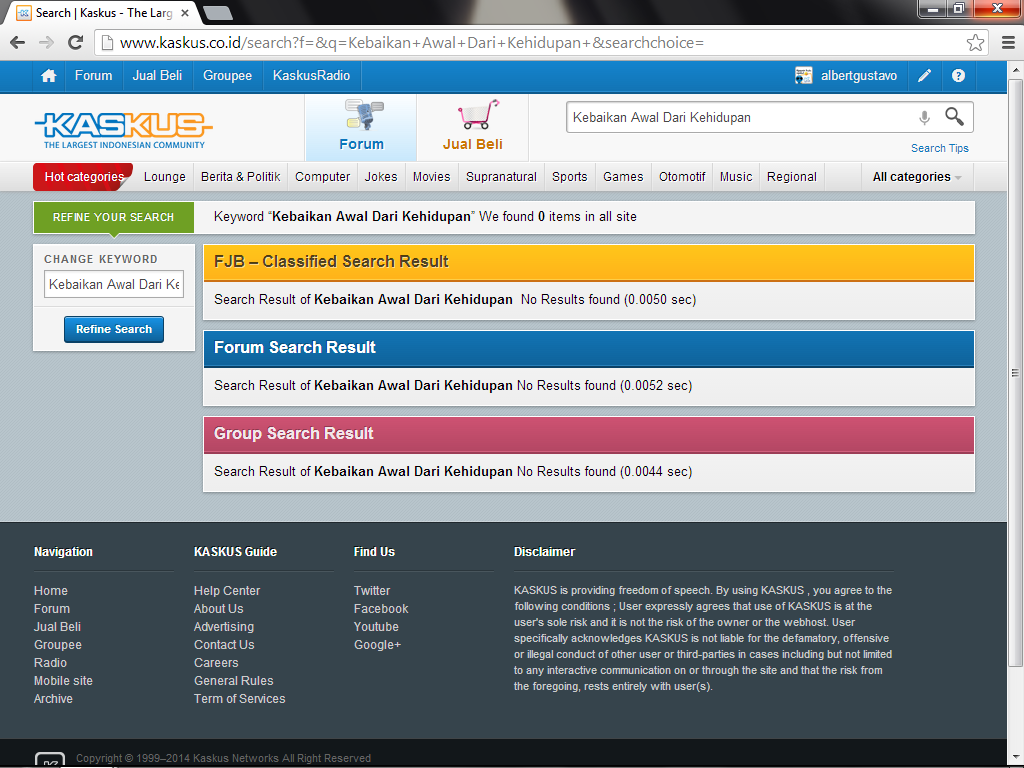Screen dimensions: 1024x768
Task: Click the Forum megaphone icon
Action: tap(364, 115)
